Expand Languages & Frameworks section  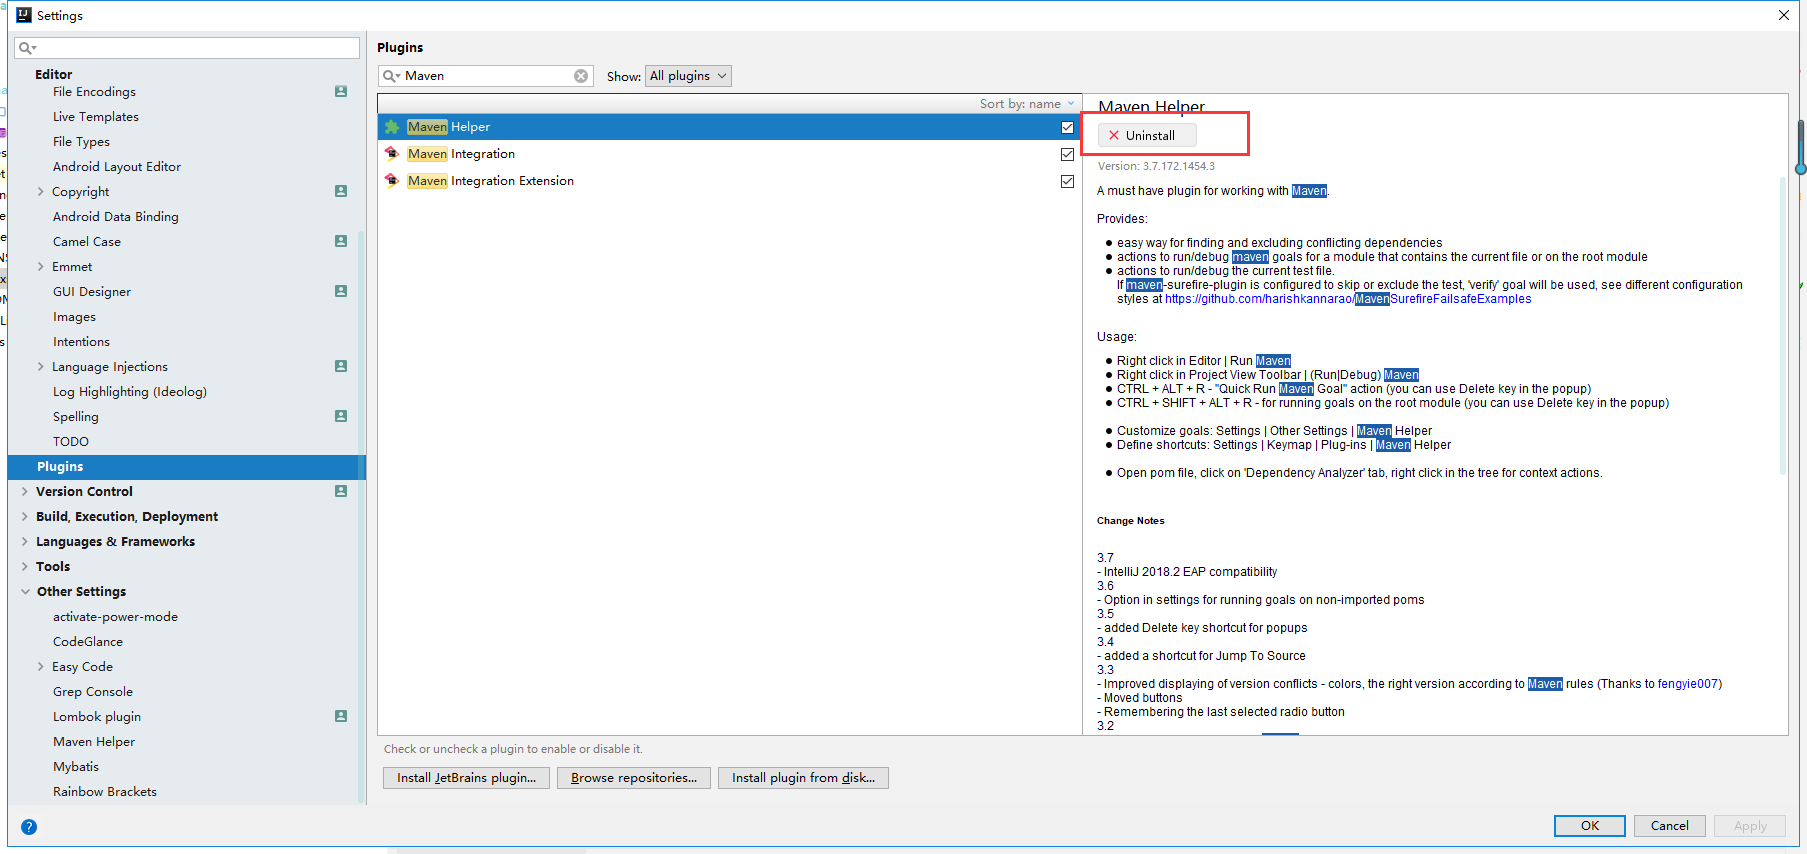click(24, 541)
